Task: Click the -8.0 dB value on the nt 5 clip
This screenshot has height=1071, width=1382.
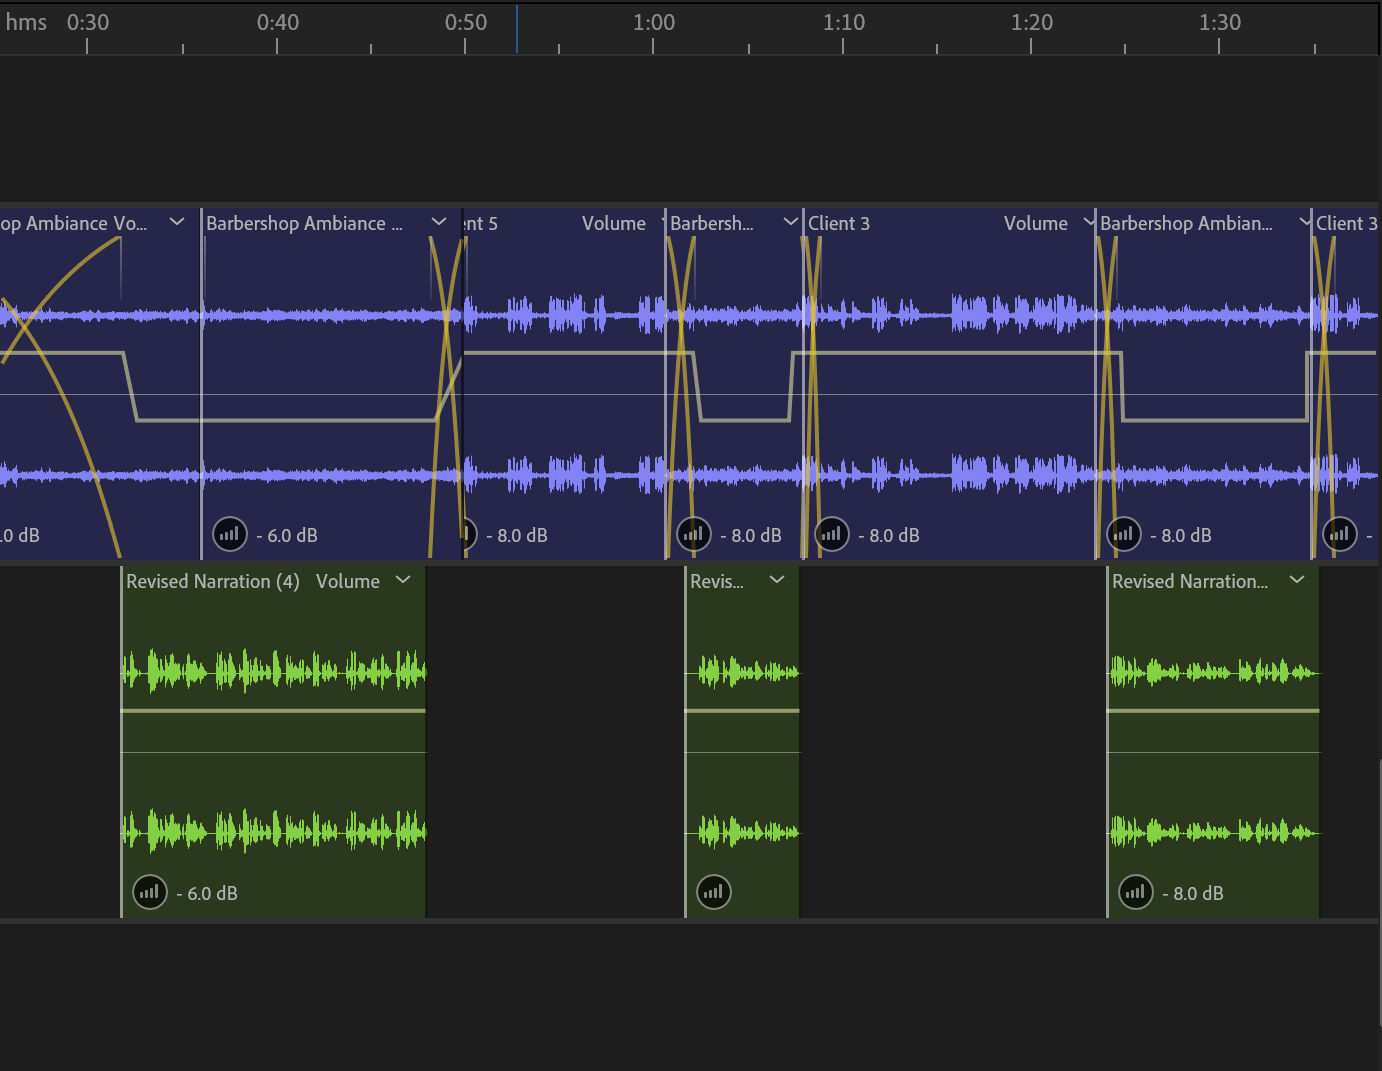Action: coord(517,536)
